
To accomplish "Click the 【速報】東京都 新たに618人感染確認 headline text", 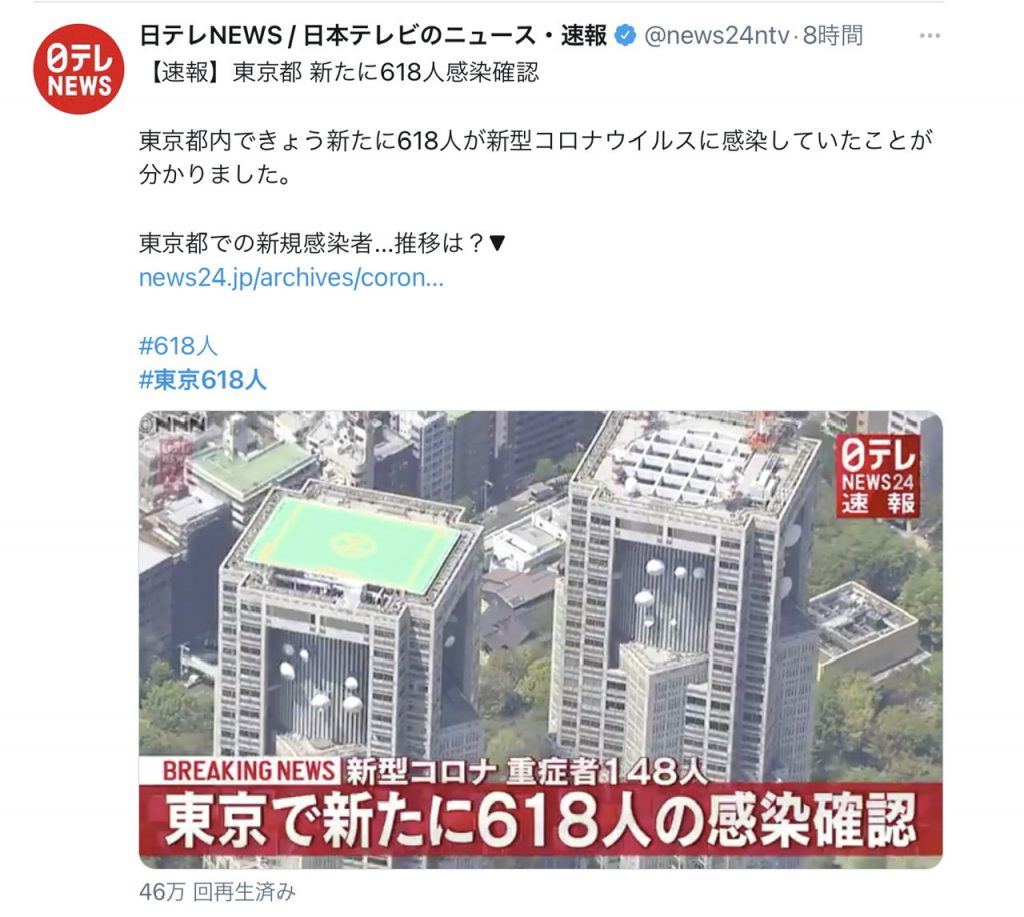I will tap(340, 72).
